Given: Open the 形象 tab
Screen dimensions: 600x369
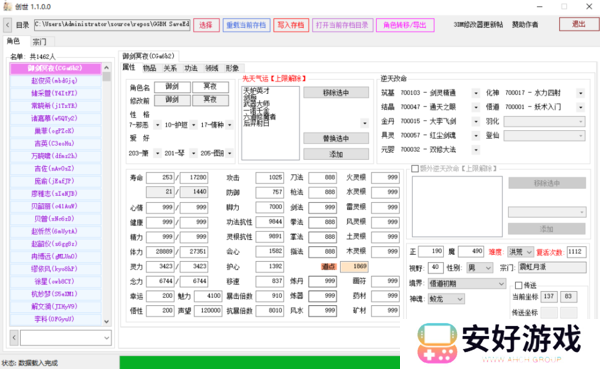Looking at the screenshot, I should point(232,68).
